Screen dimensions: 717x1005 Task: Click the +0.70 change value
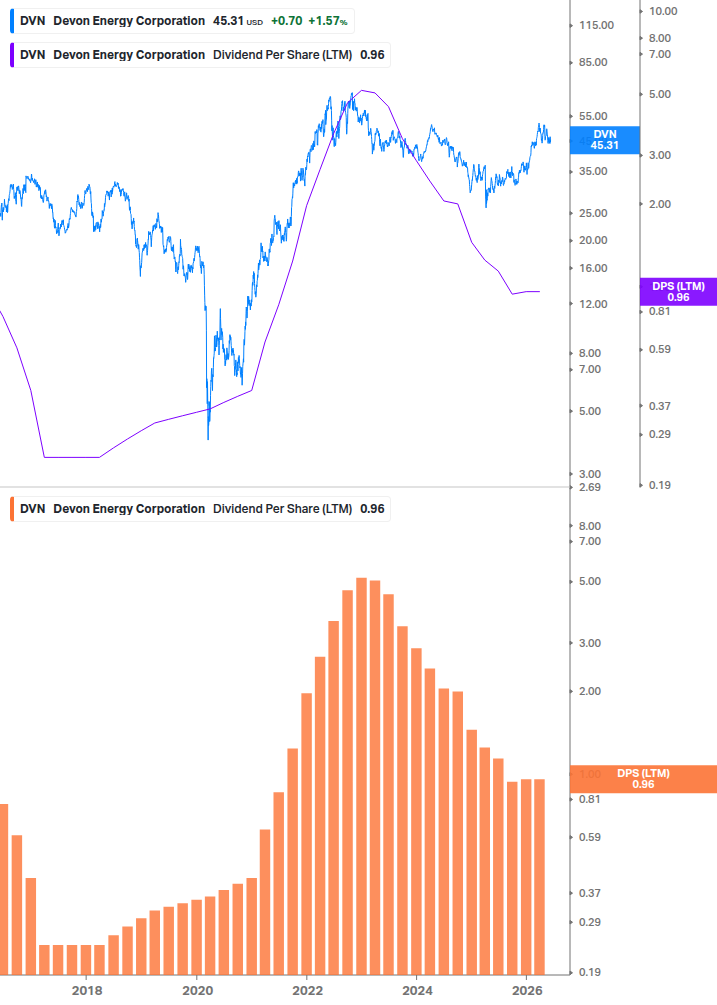(x=286, y=21)
